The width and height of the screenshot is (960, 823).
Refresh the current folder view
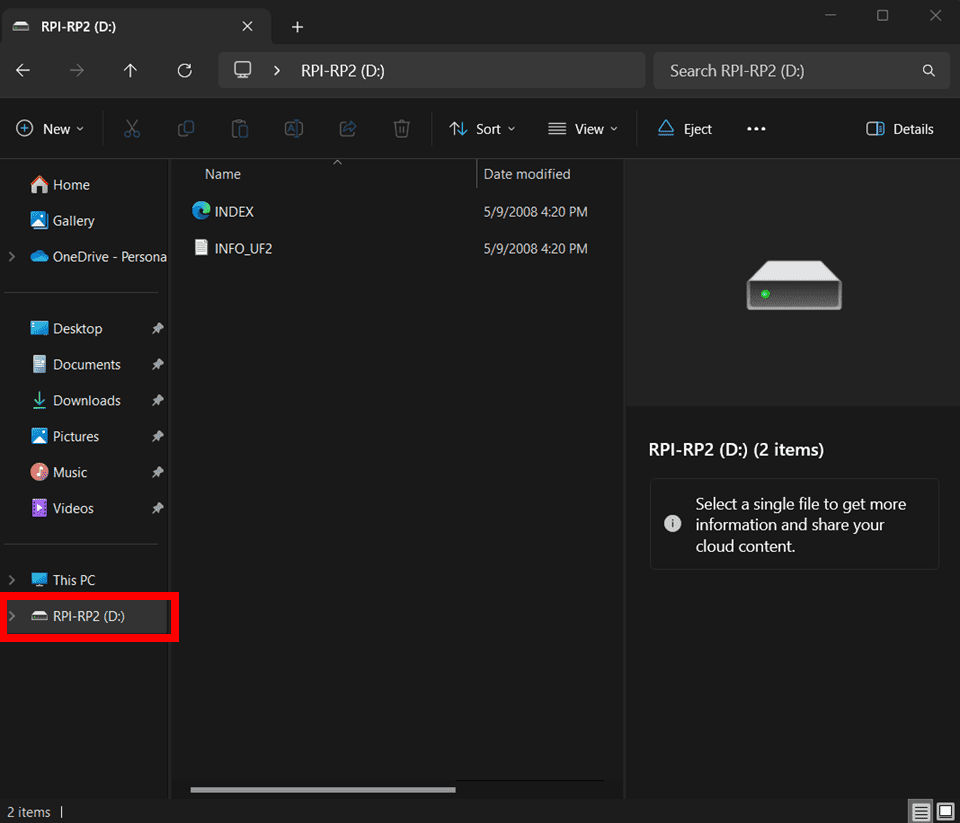click(184, 70)
